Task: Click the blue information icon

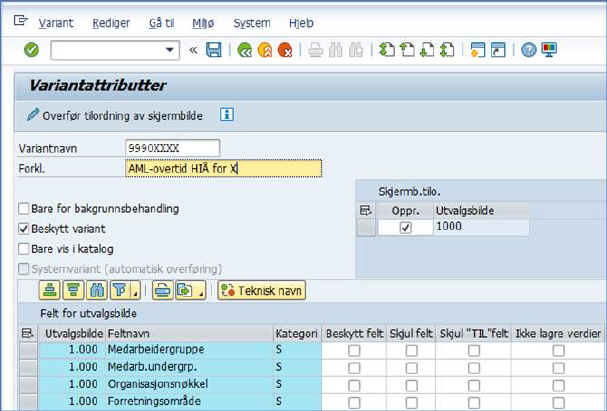Action: click(227, 115)
